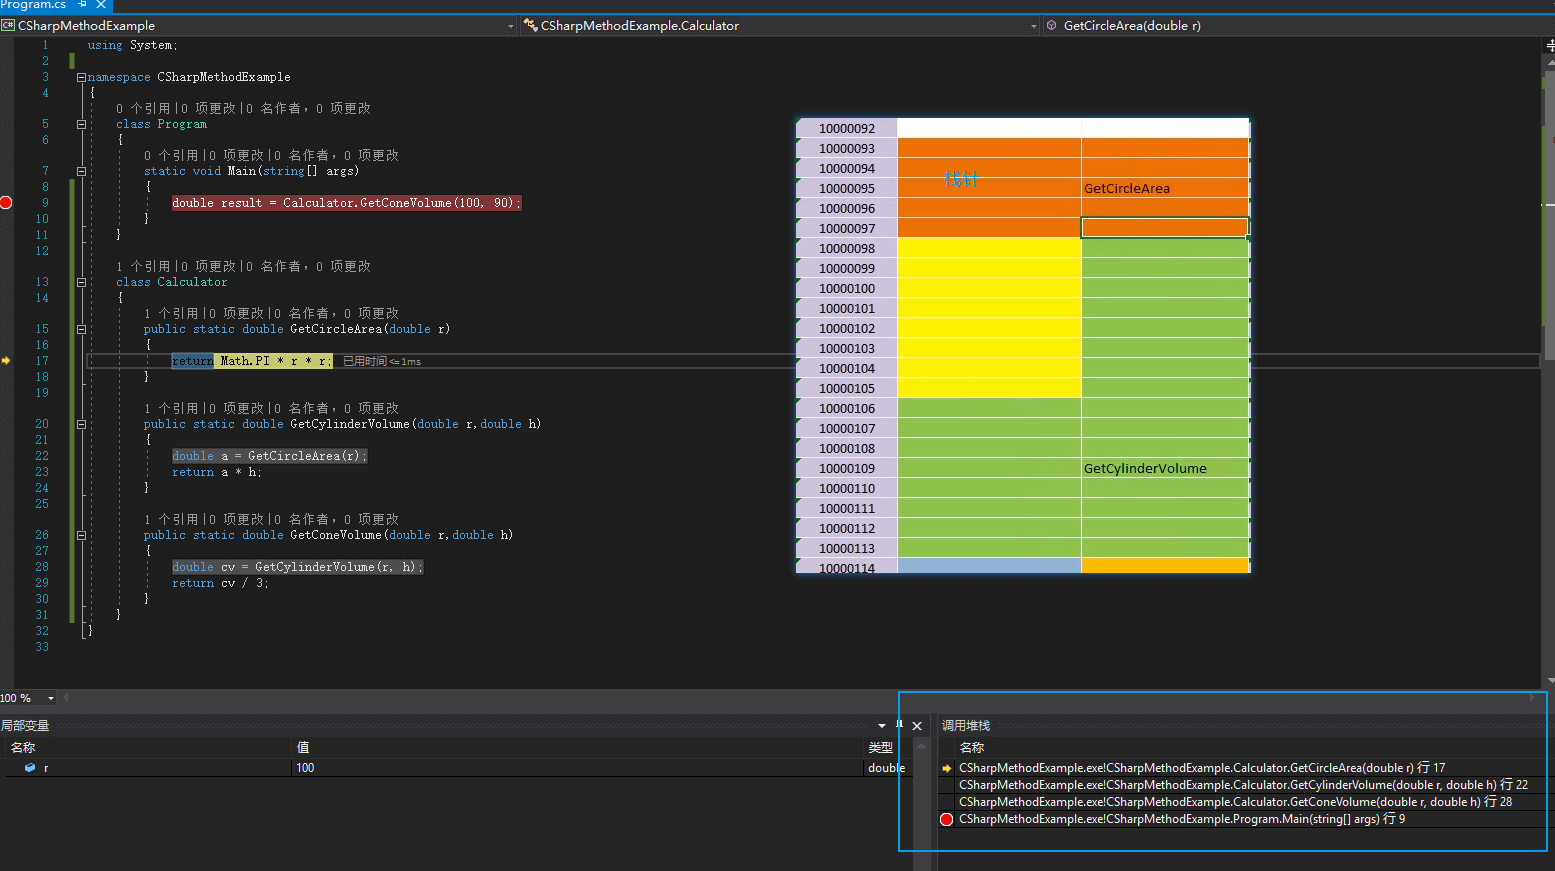
Task: Click the yellow arrow icon in the call stack
Action: [x=947, y=768]
